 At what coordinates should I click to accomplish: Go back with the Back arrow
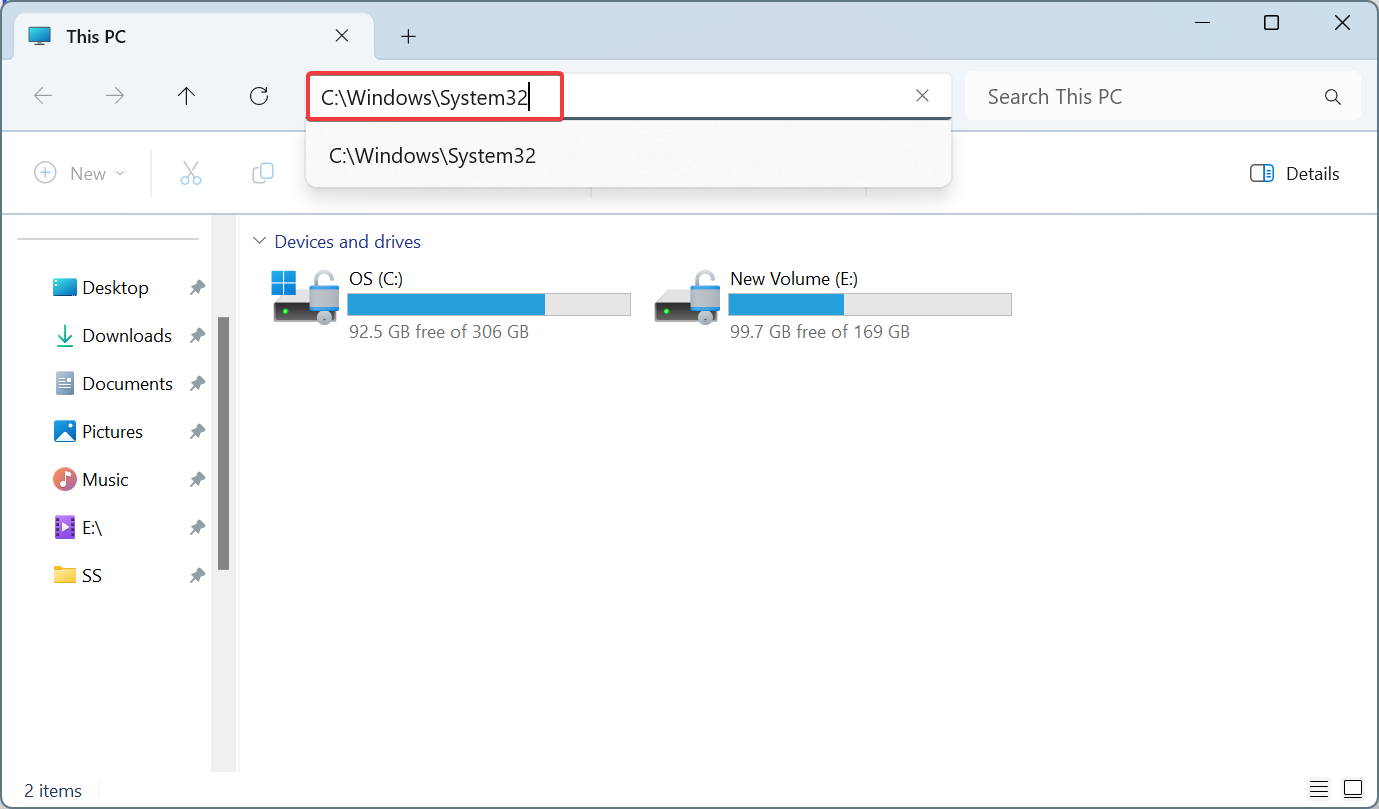coord(43,96)
